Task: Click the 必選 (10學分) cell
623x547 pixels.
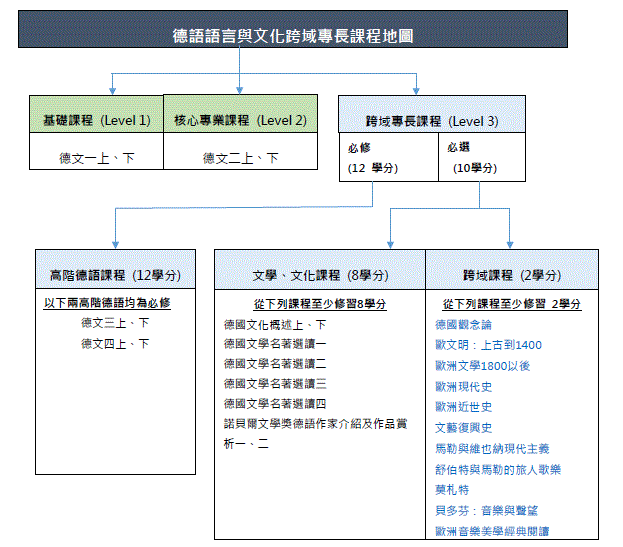Action: point(482,157)
